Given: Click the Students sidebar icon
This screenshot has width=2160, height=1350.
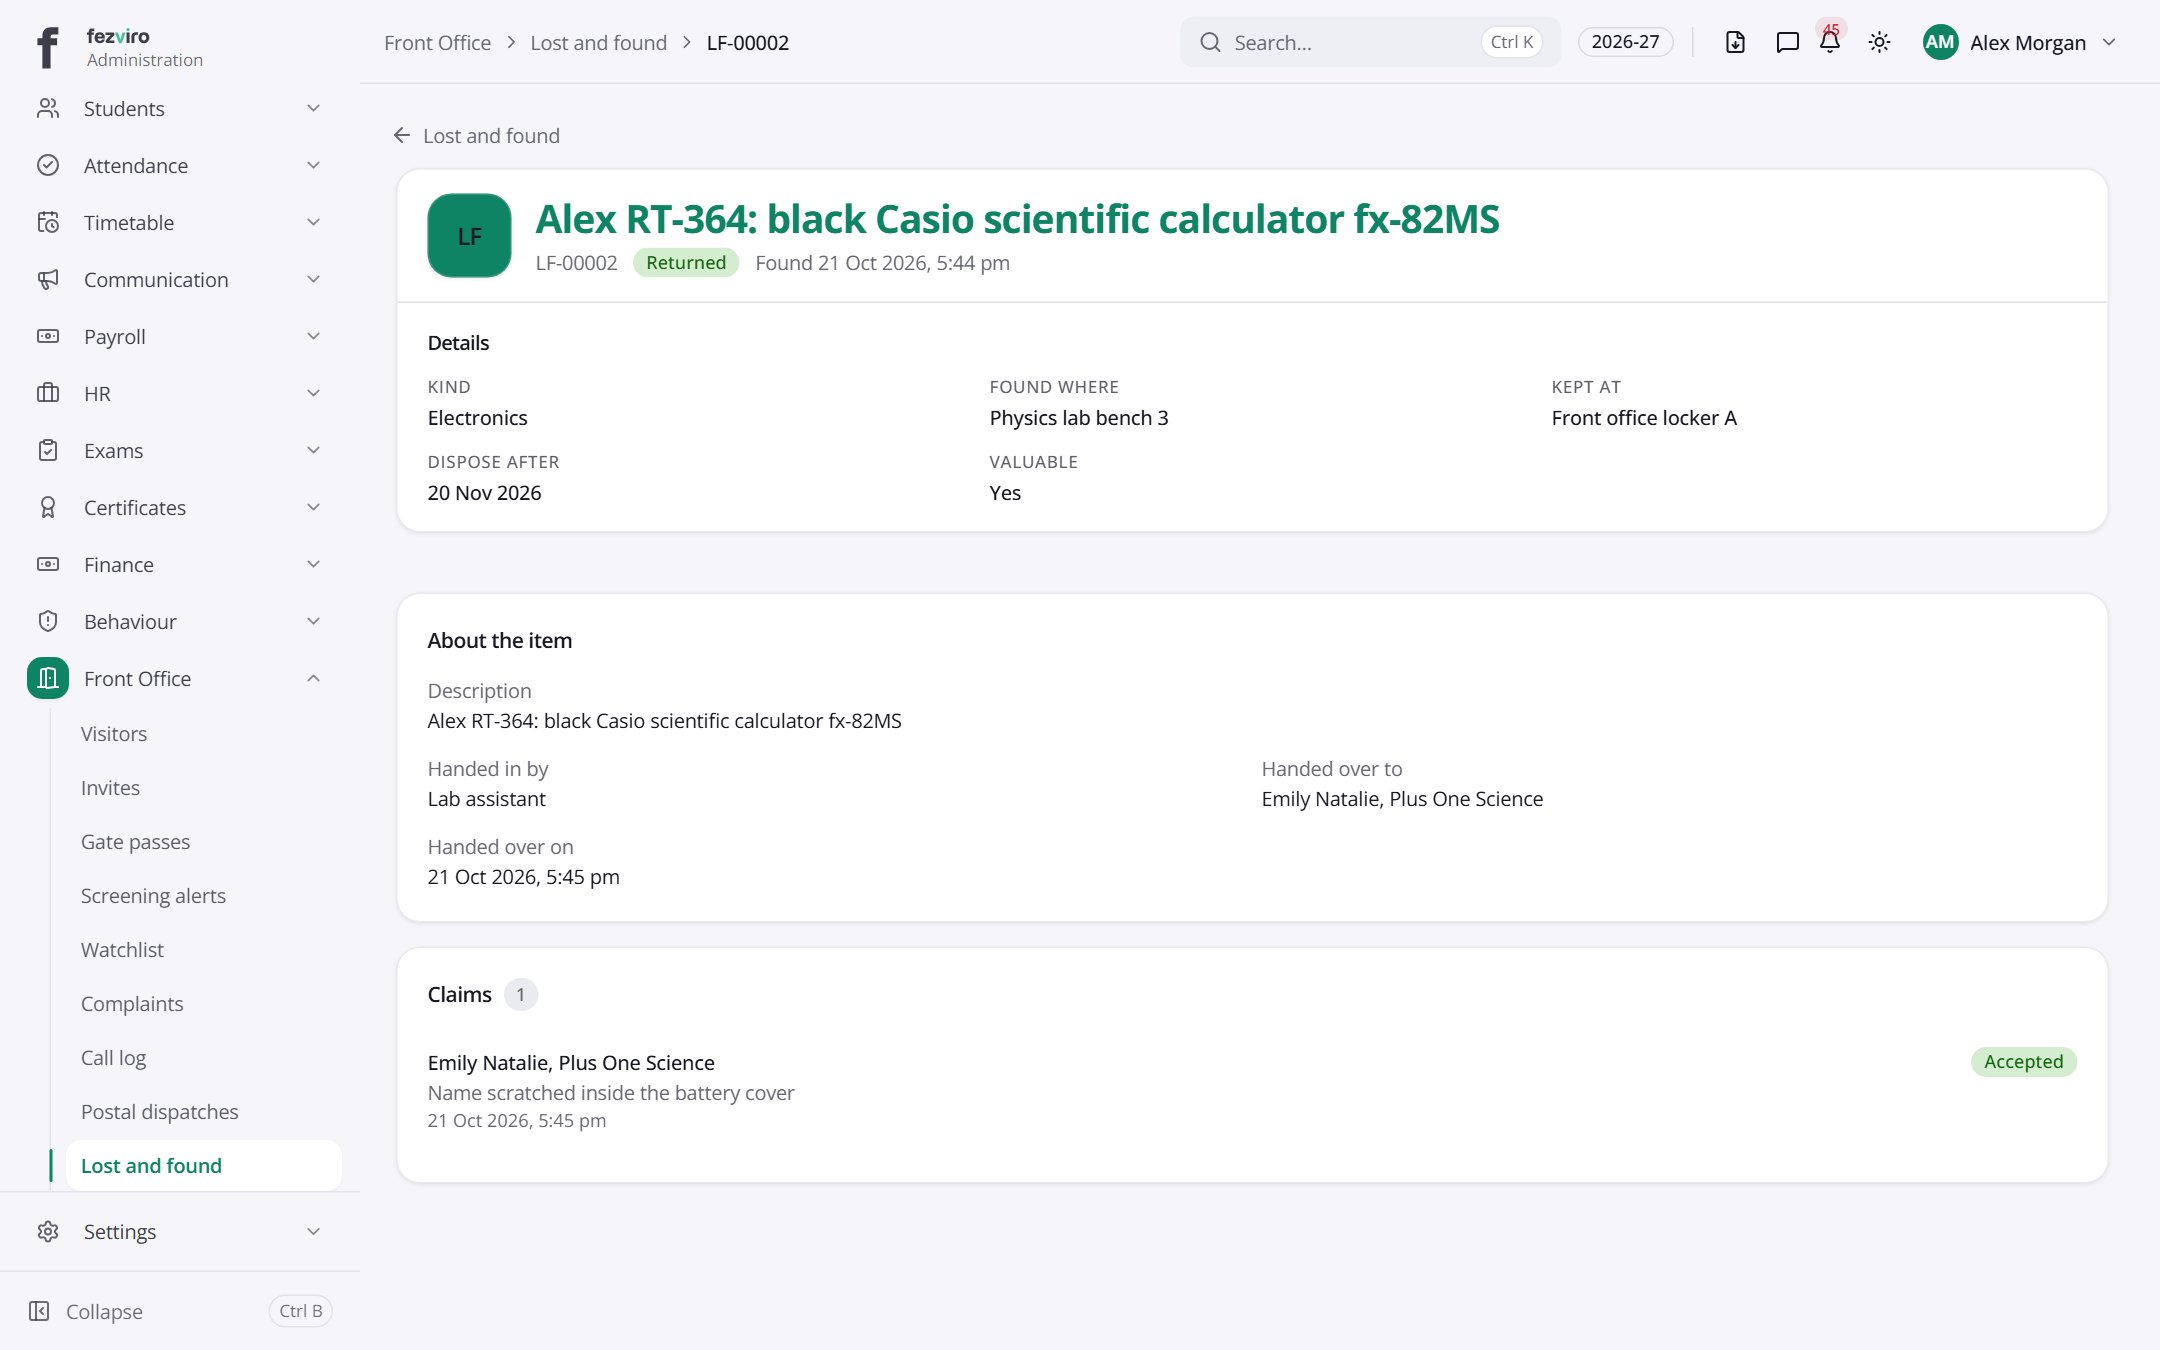Looking at the screenshot, I should [x=48, y=108].
